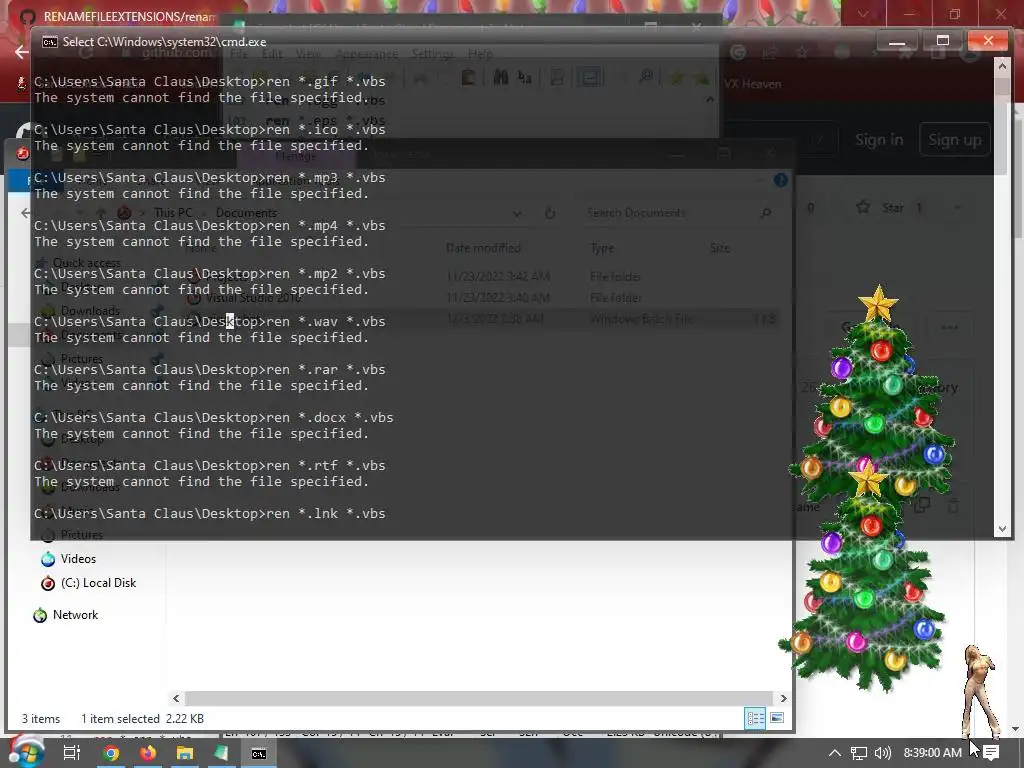
Task: Click cmd scrollbar up arrow
Action: [1002, 65]
